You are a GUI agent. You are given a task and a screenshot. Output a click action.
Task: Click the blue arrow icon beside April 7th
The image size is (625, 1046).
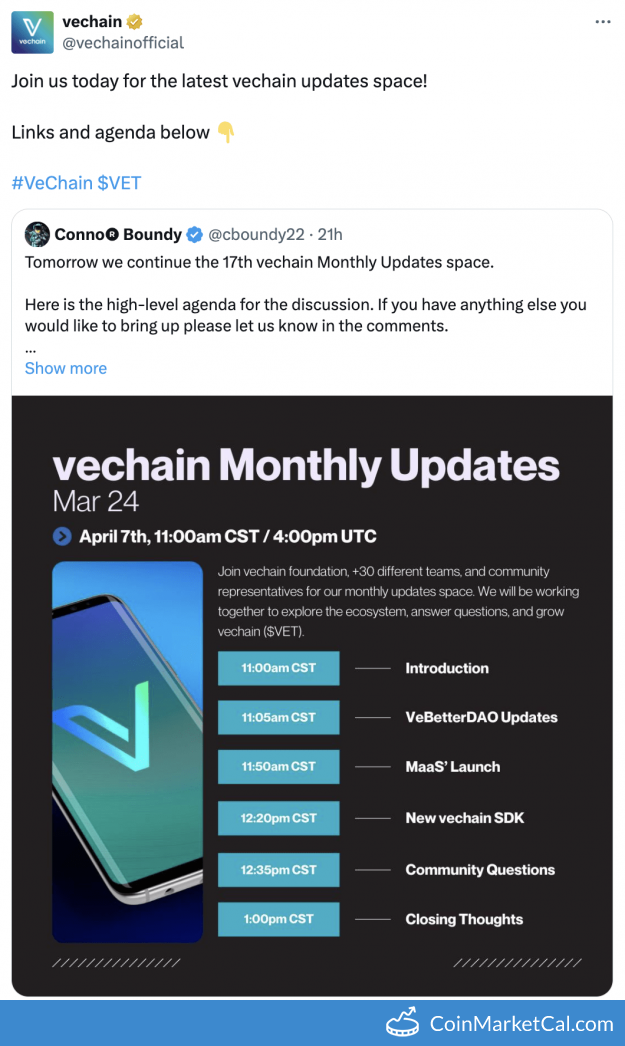click(62, 536)
